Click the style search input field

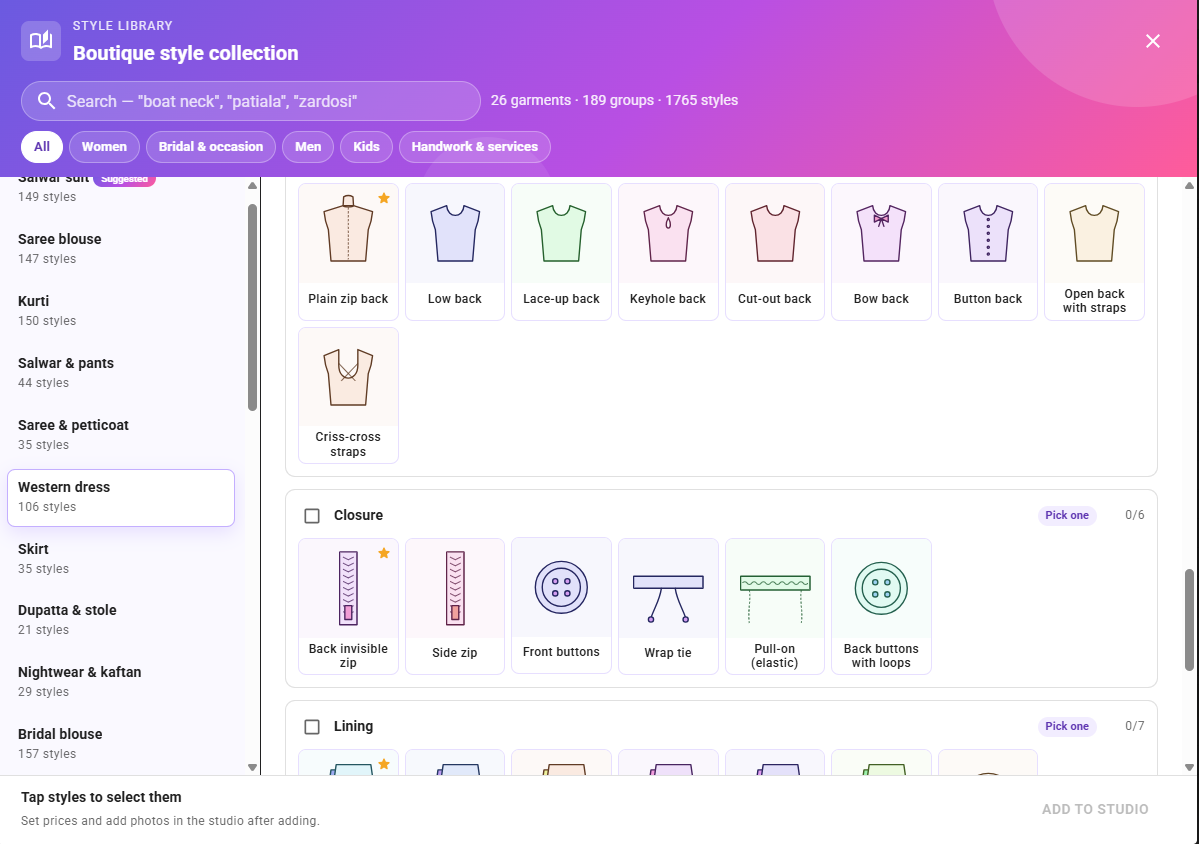click(x=251, y=101)
